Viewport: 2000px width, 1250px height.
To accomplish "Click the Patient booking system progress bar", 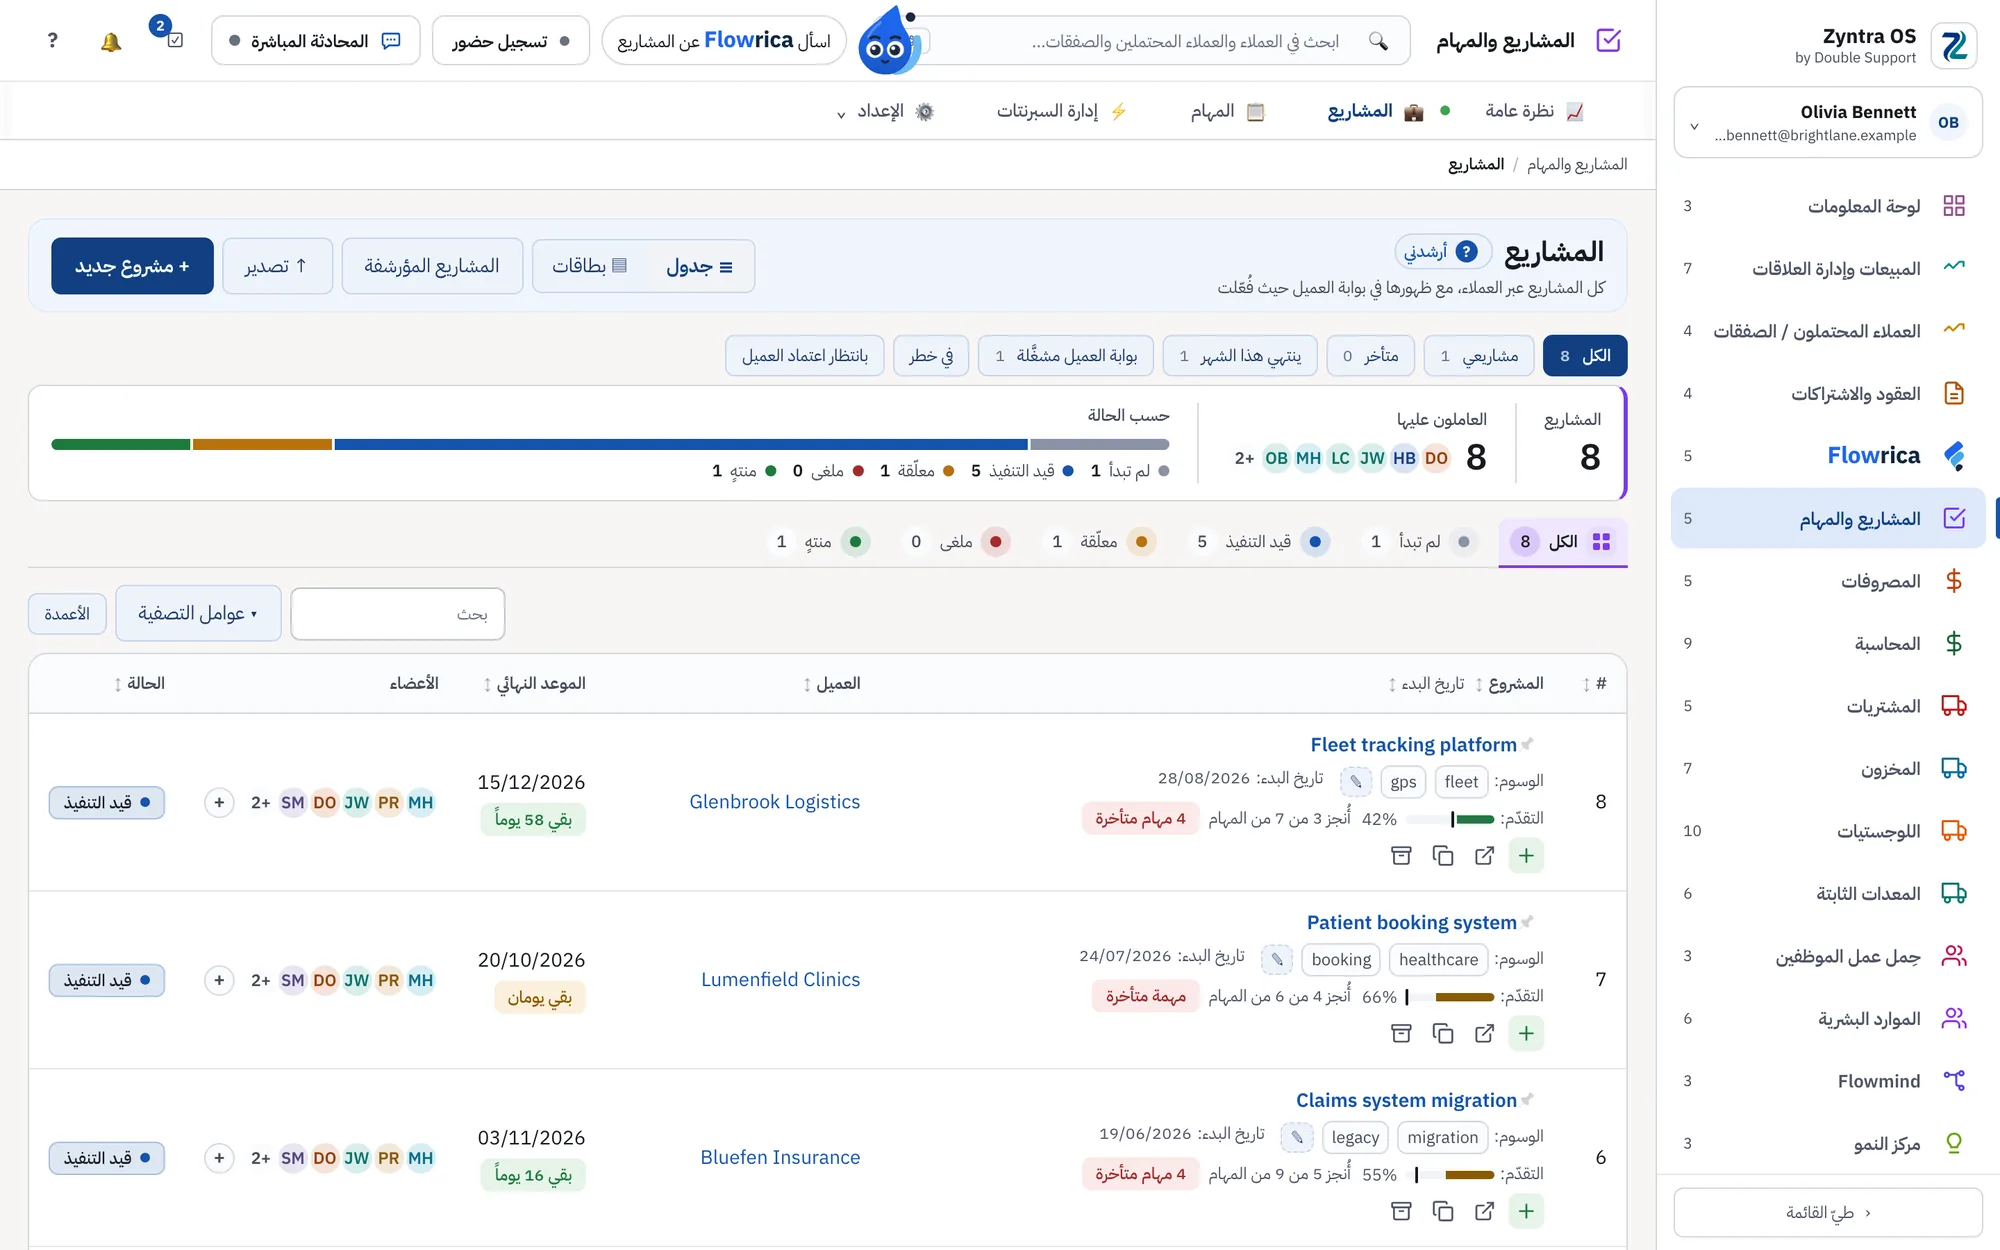I will (x=1450, y=997).
